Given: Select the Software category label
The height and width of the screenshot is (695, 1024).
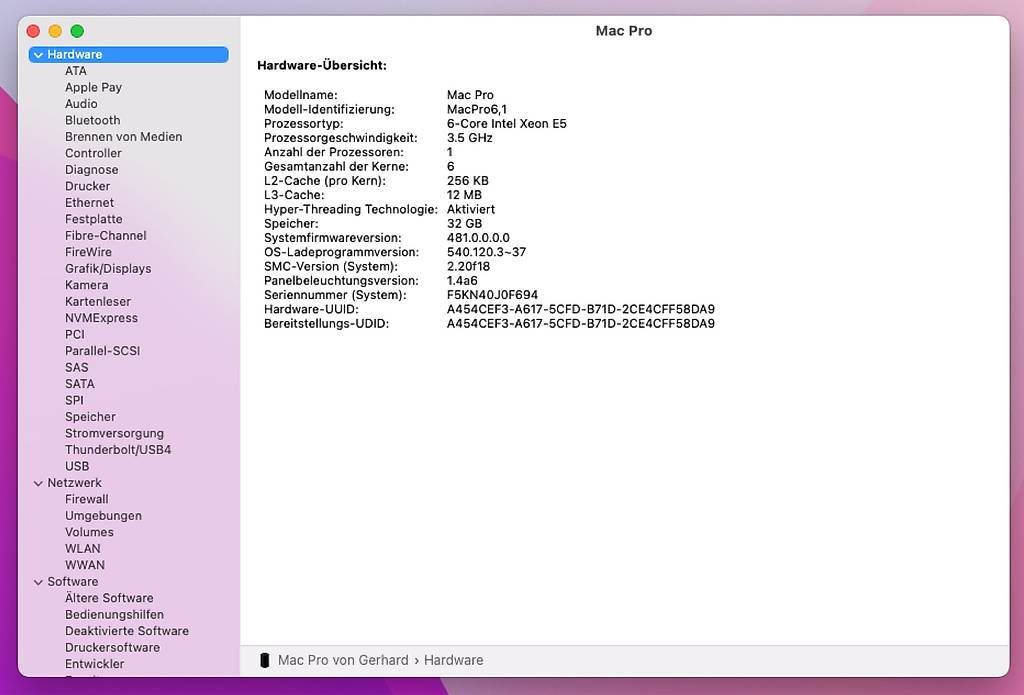Looking at the screenshot, I should (x=72, y=581).
